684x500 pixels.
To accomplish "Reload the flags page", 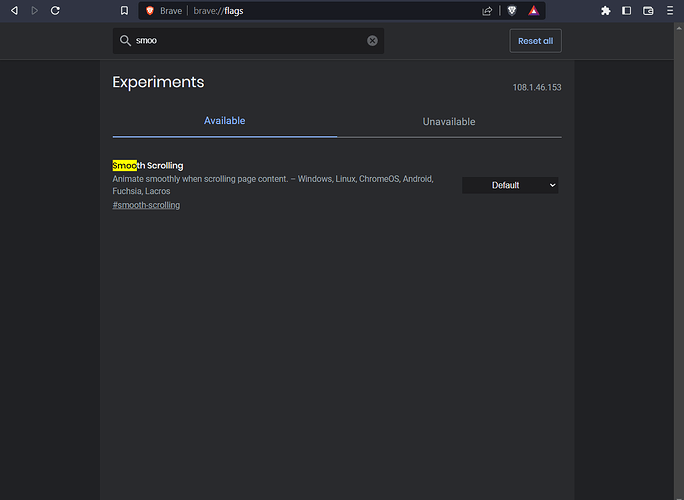I will click(55, 10).
